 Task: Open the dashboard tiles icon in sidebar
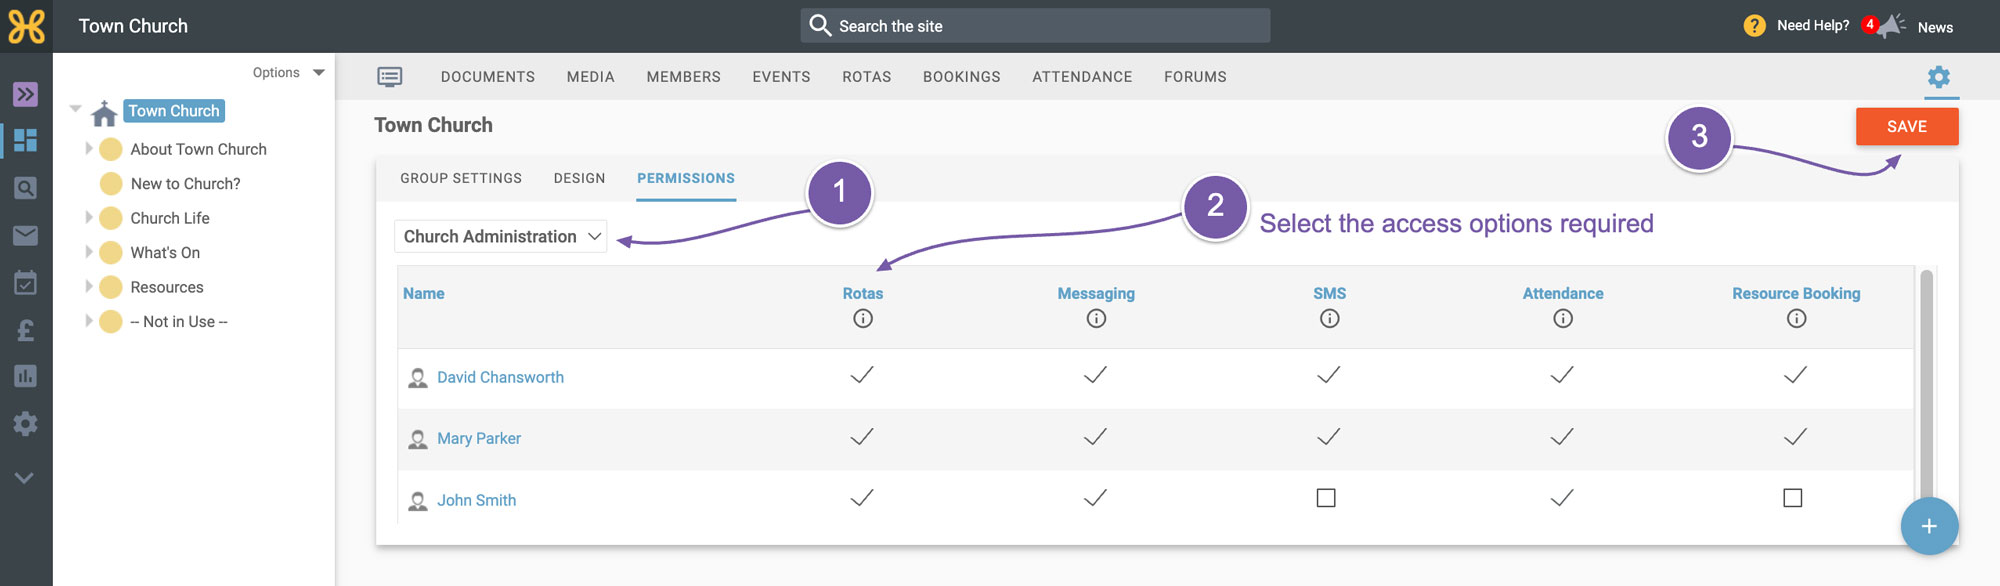(x=25, y=140)
